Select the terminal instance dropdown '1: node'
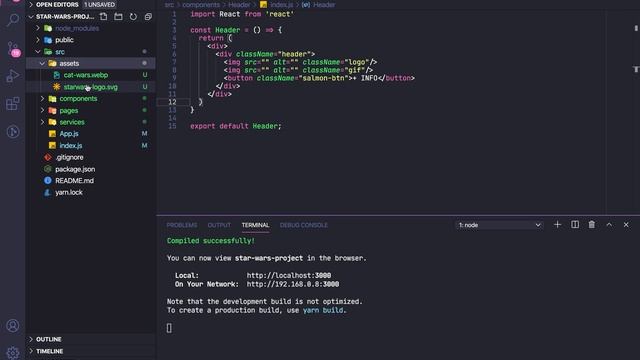The height and width of the screenshot is (360, 640). [x=499, y=225]
